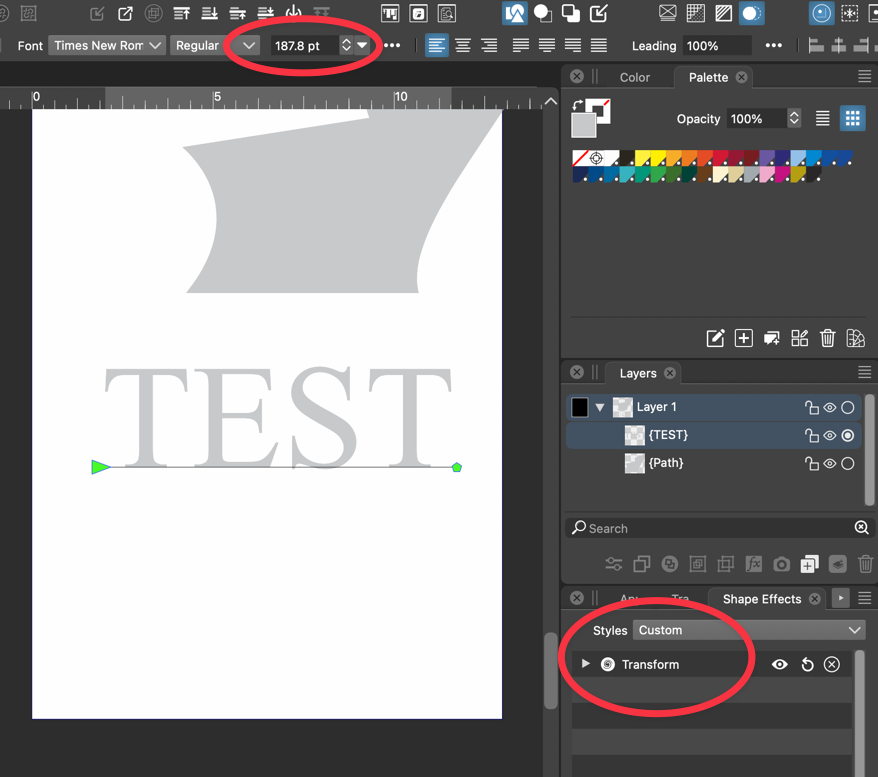Click the fx effects icon in Layers panel
Screen dimensions: 878x777
pos(753,564)
